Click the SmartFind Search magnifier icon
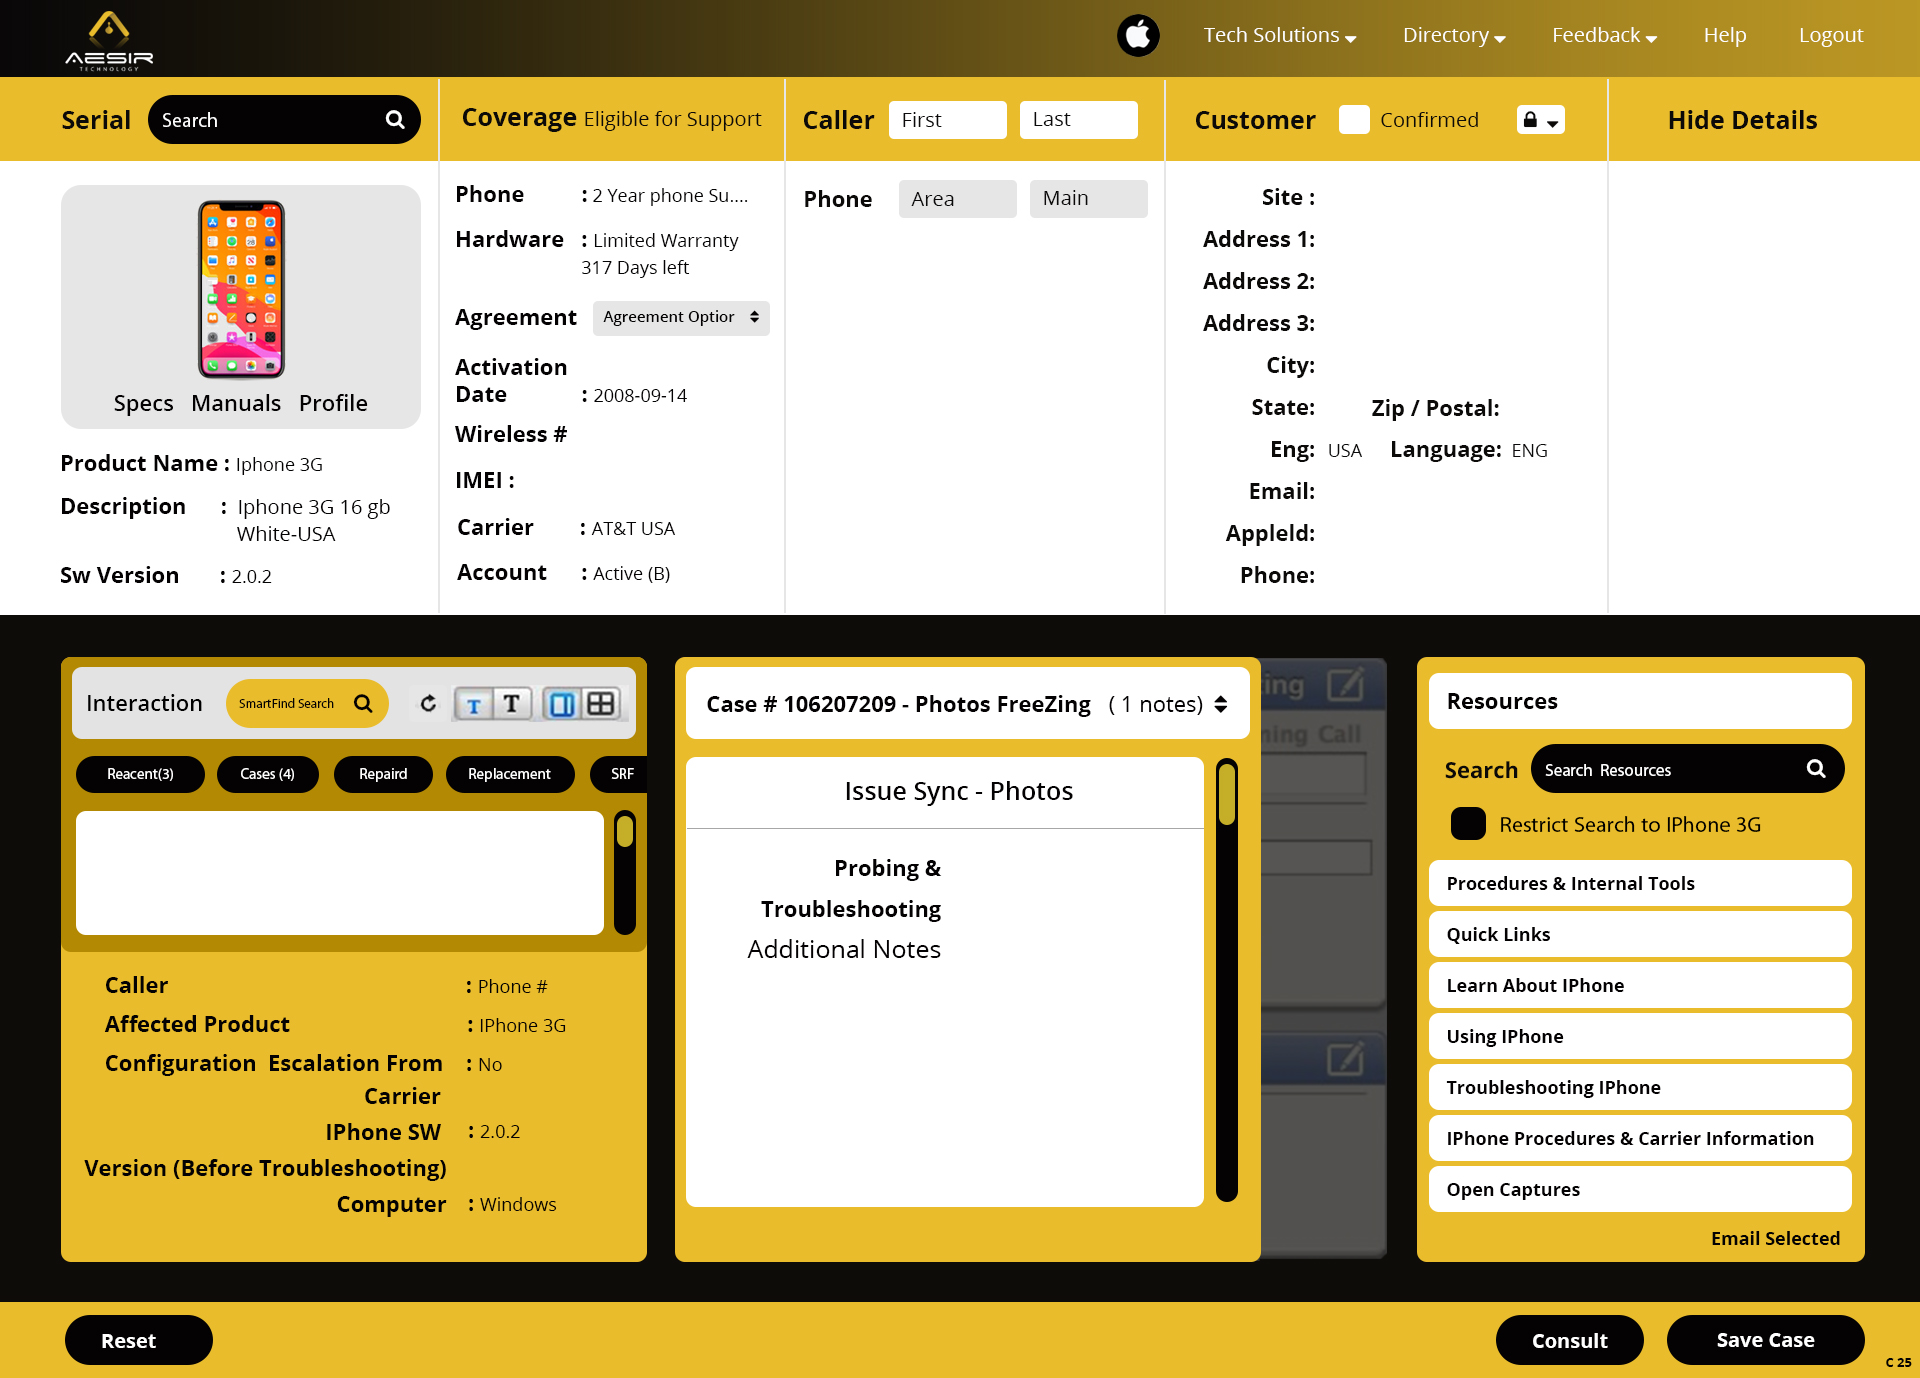The width and height of the screenshot is (1920, 1378). pyautogui.click(x=363, y=704)
